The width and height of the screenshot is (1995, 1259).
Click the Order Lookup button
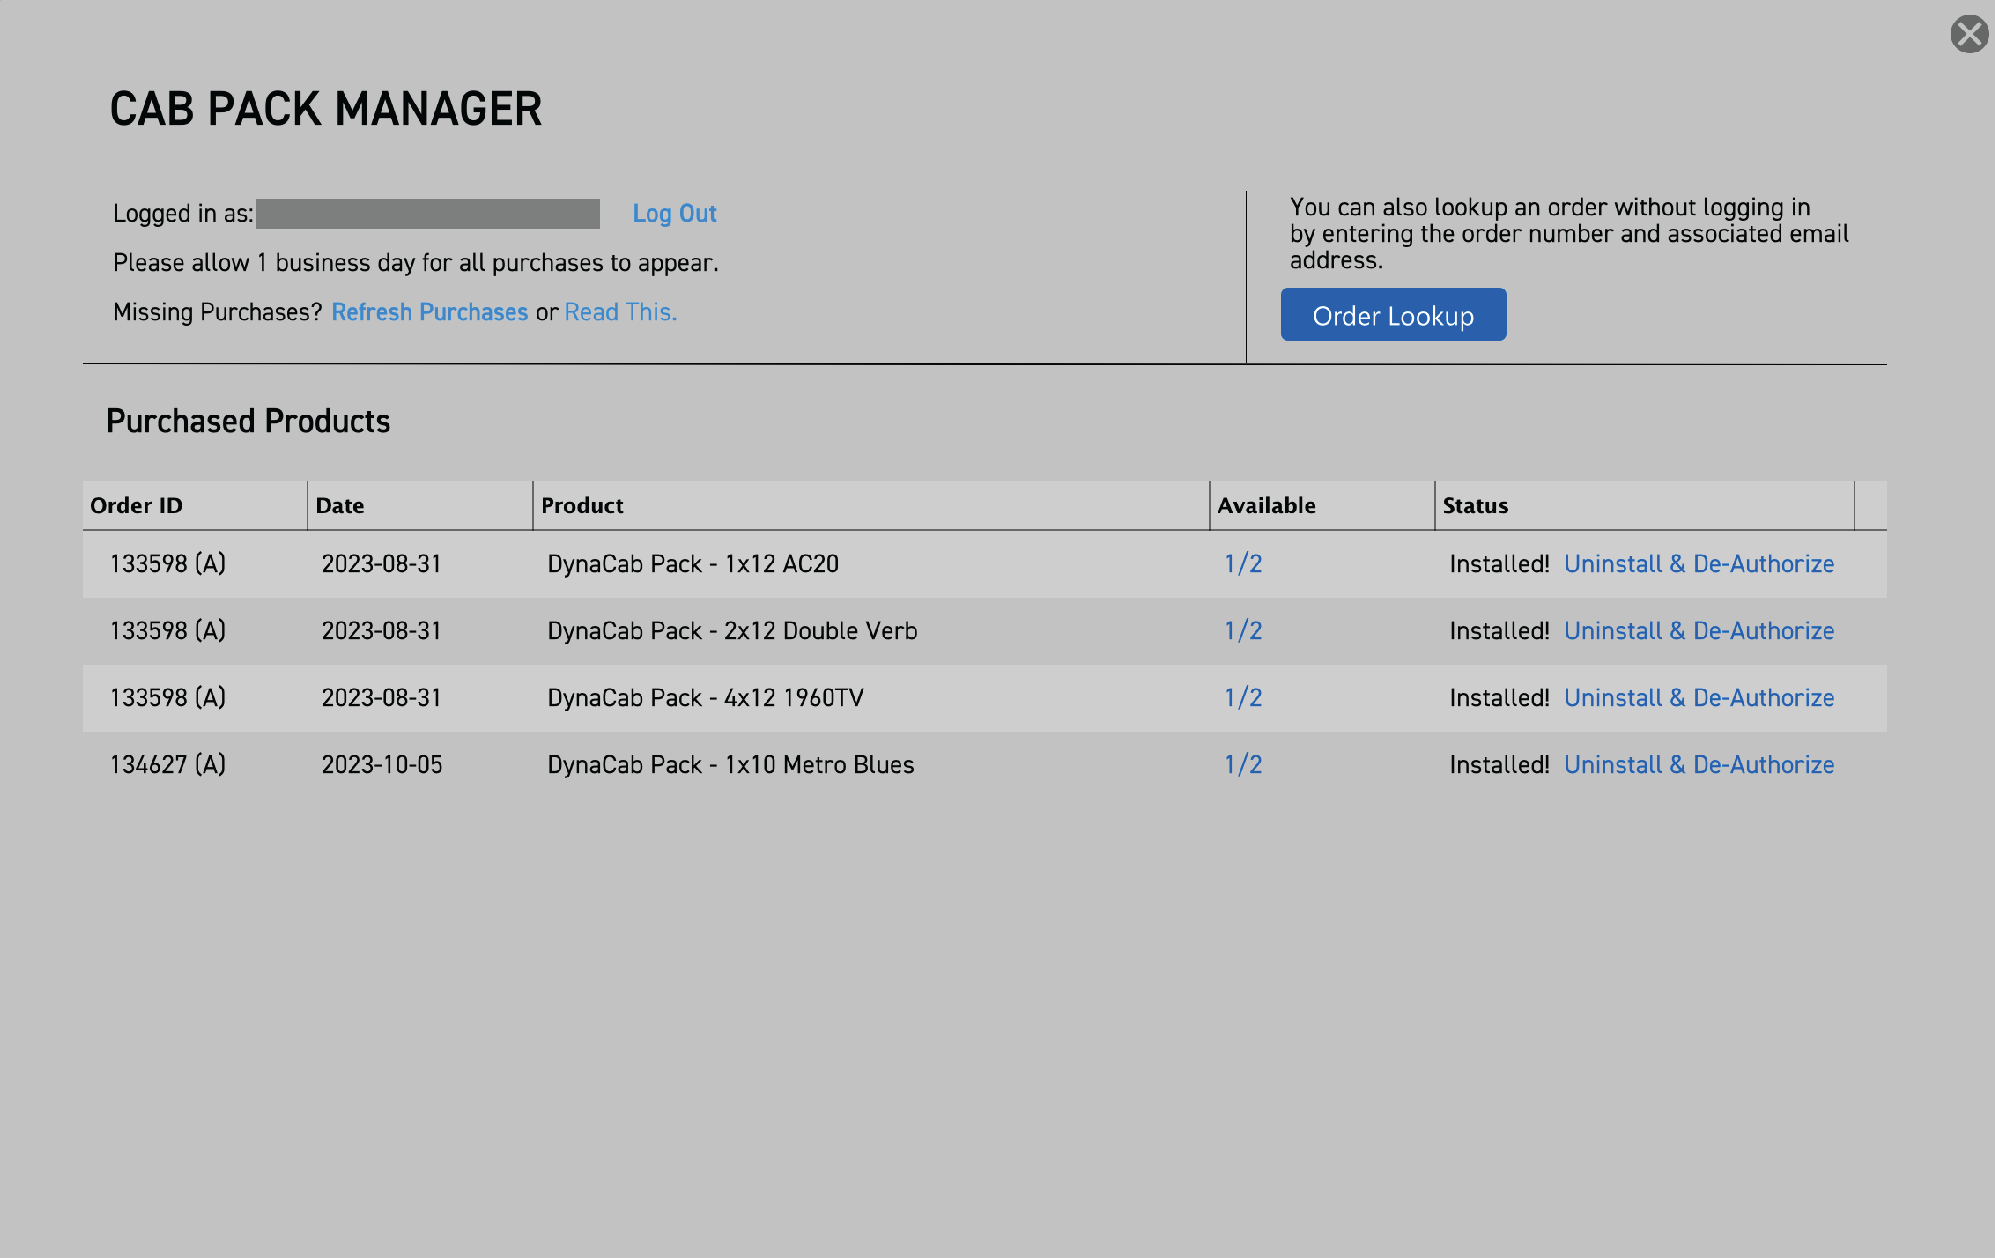[1393, 315]
